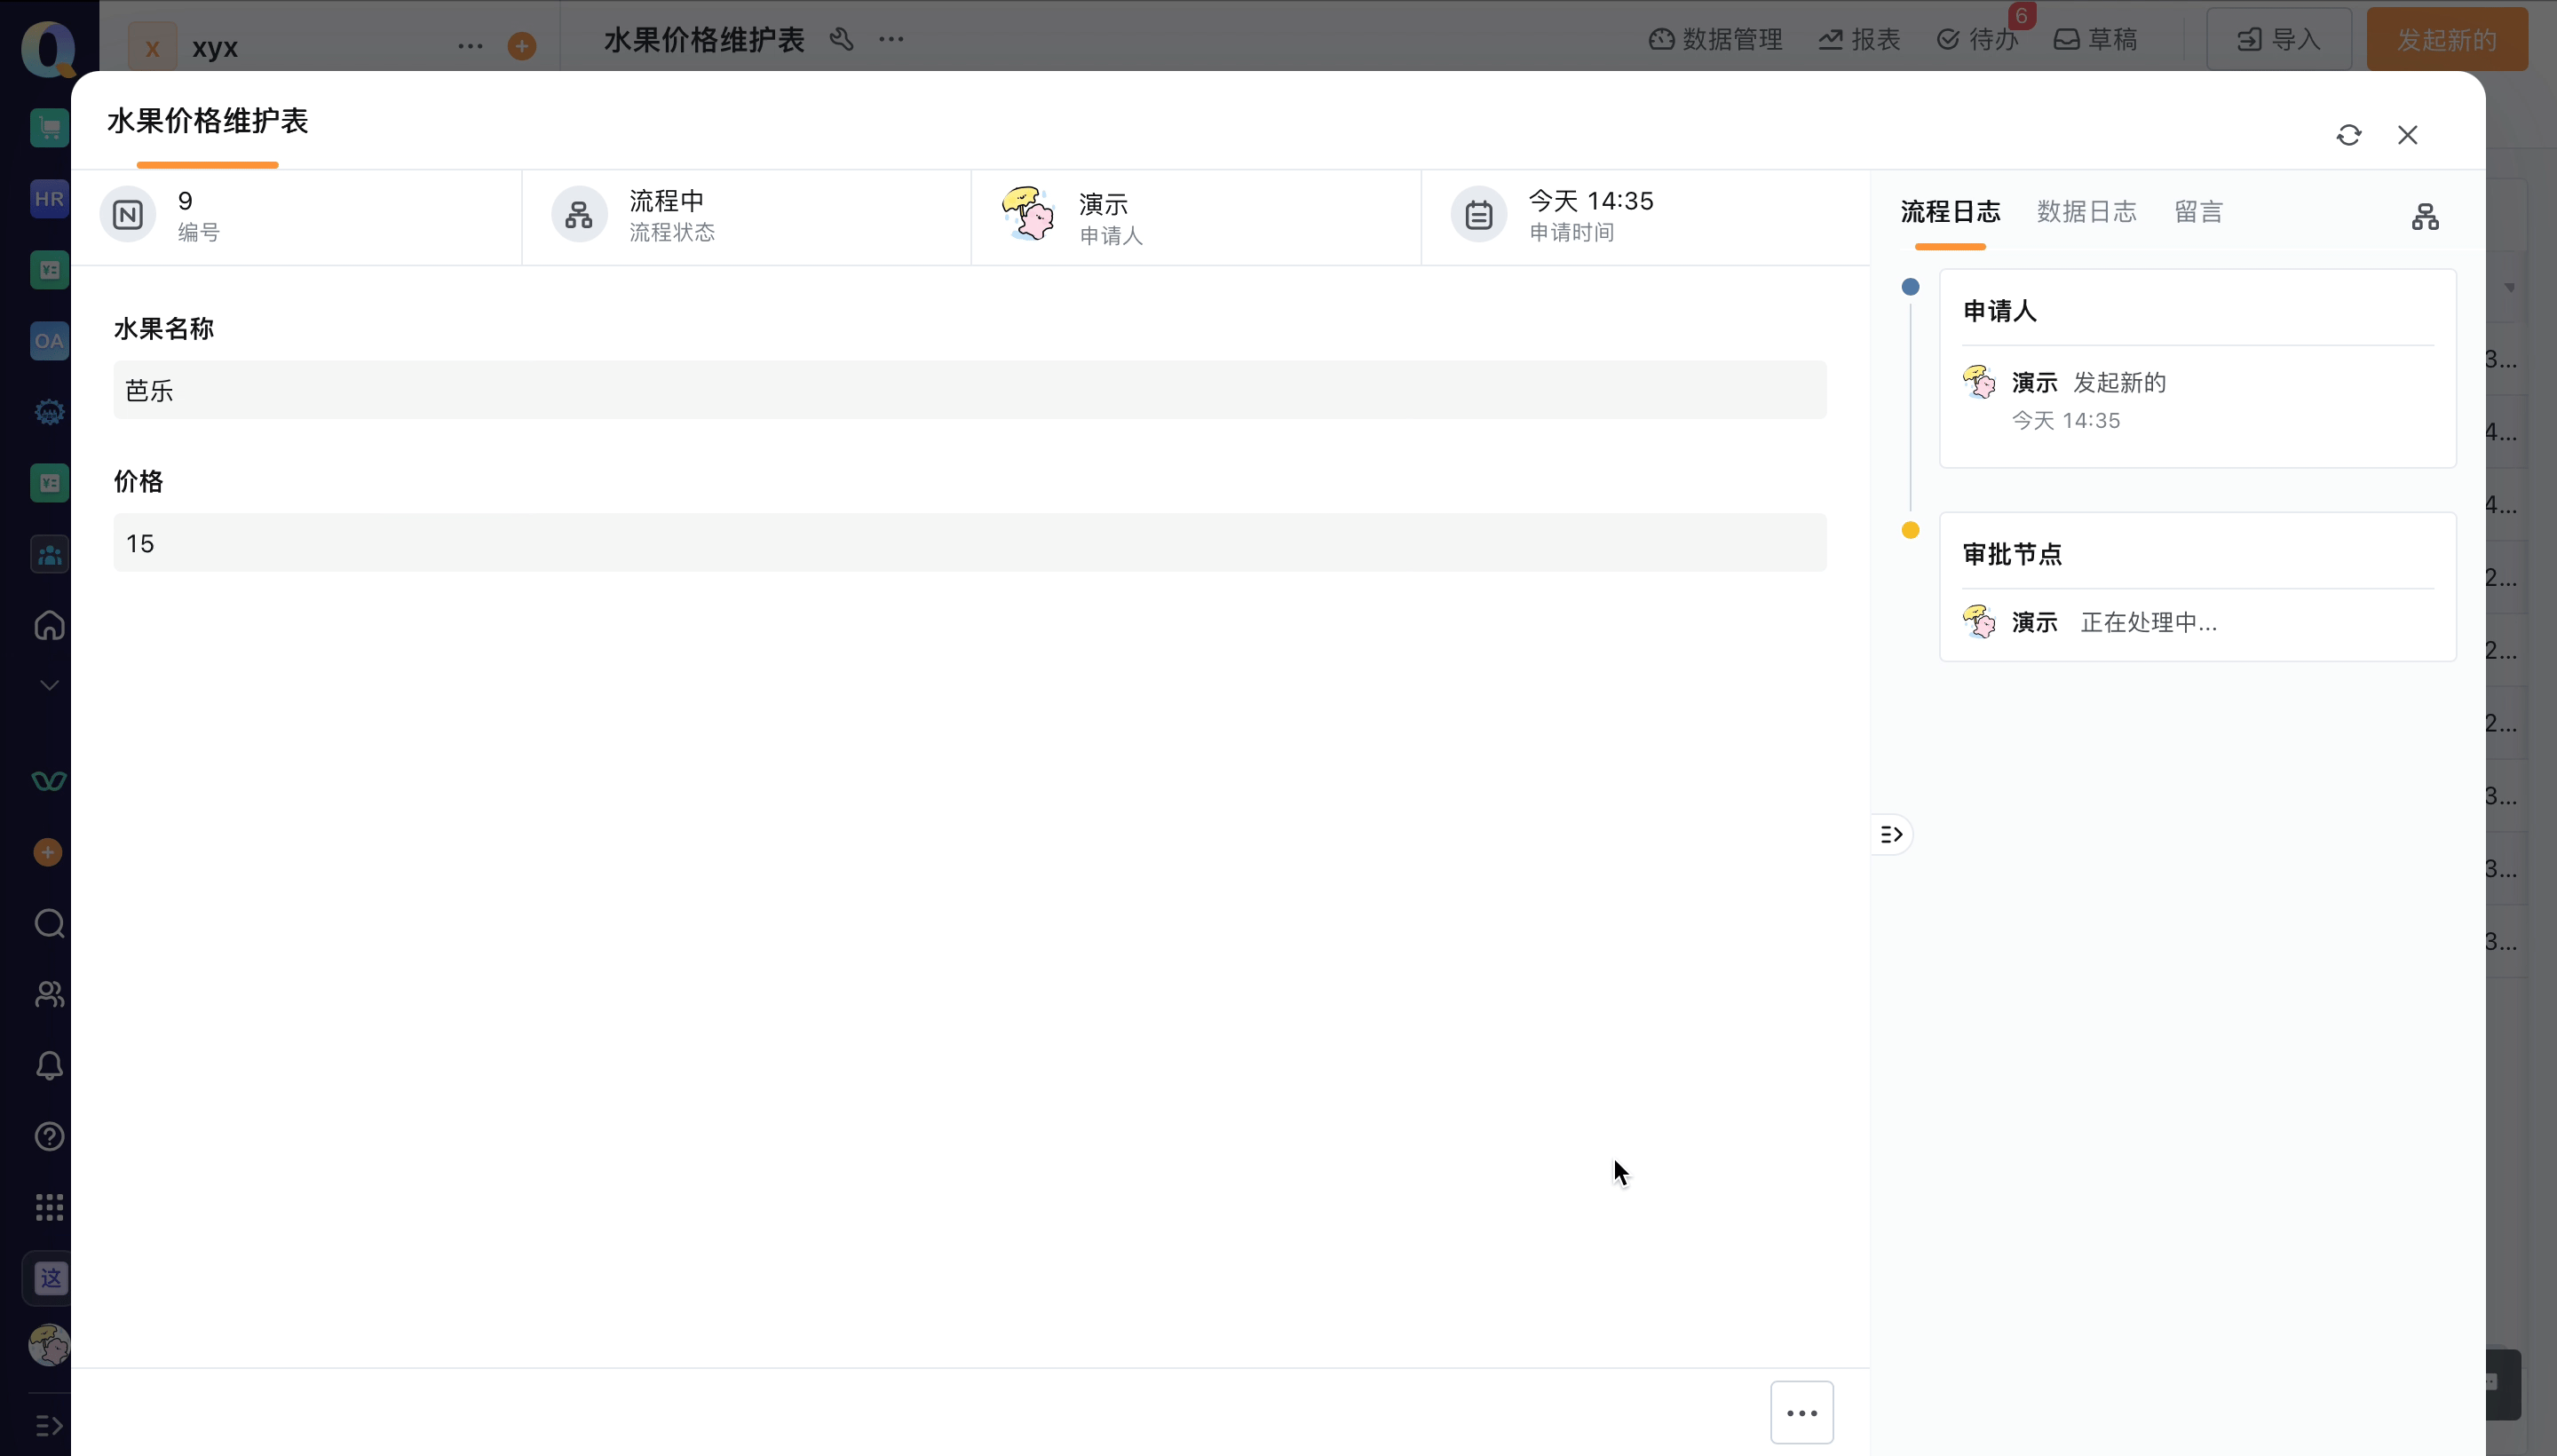Image resolution: width=2557 pixels, height=1456 pixels.
Task: Open contacts via sidebar people icon
Action: tap(49, 994)
